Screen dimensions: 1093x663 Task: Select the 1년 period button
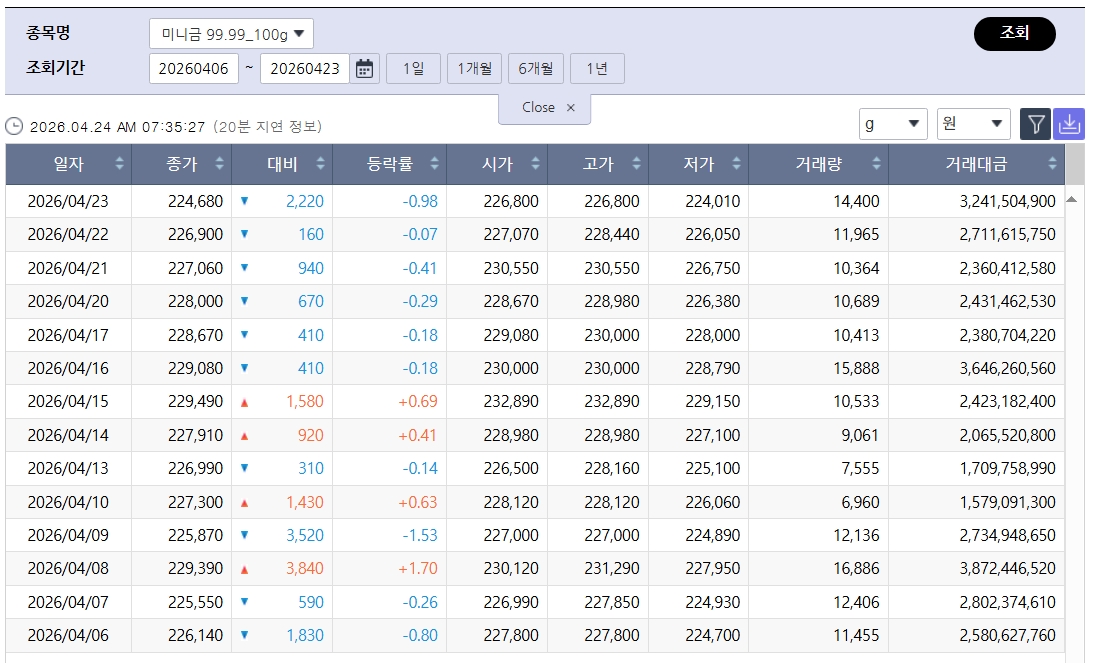point(597,68)
